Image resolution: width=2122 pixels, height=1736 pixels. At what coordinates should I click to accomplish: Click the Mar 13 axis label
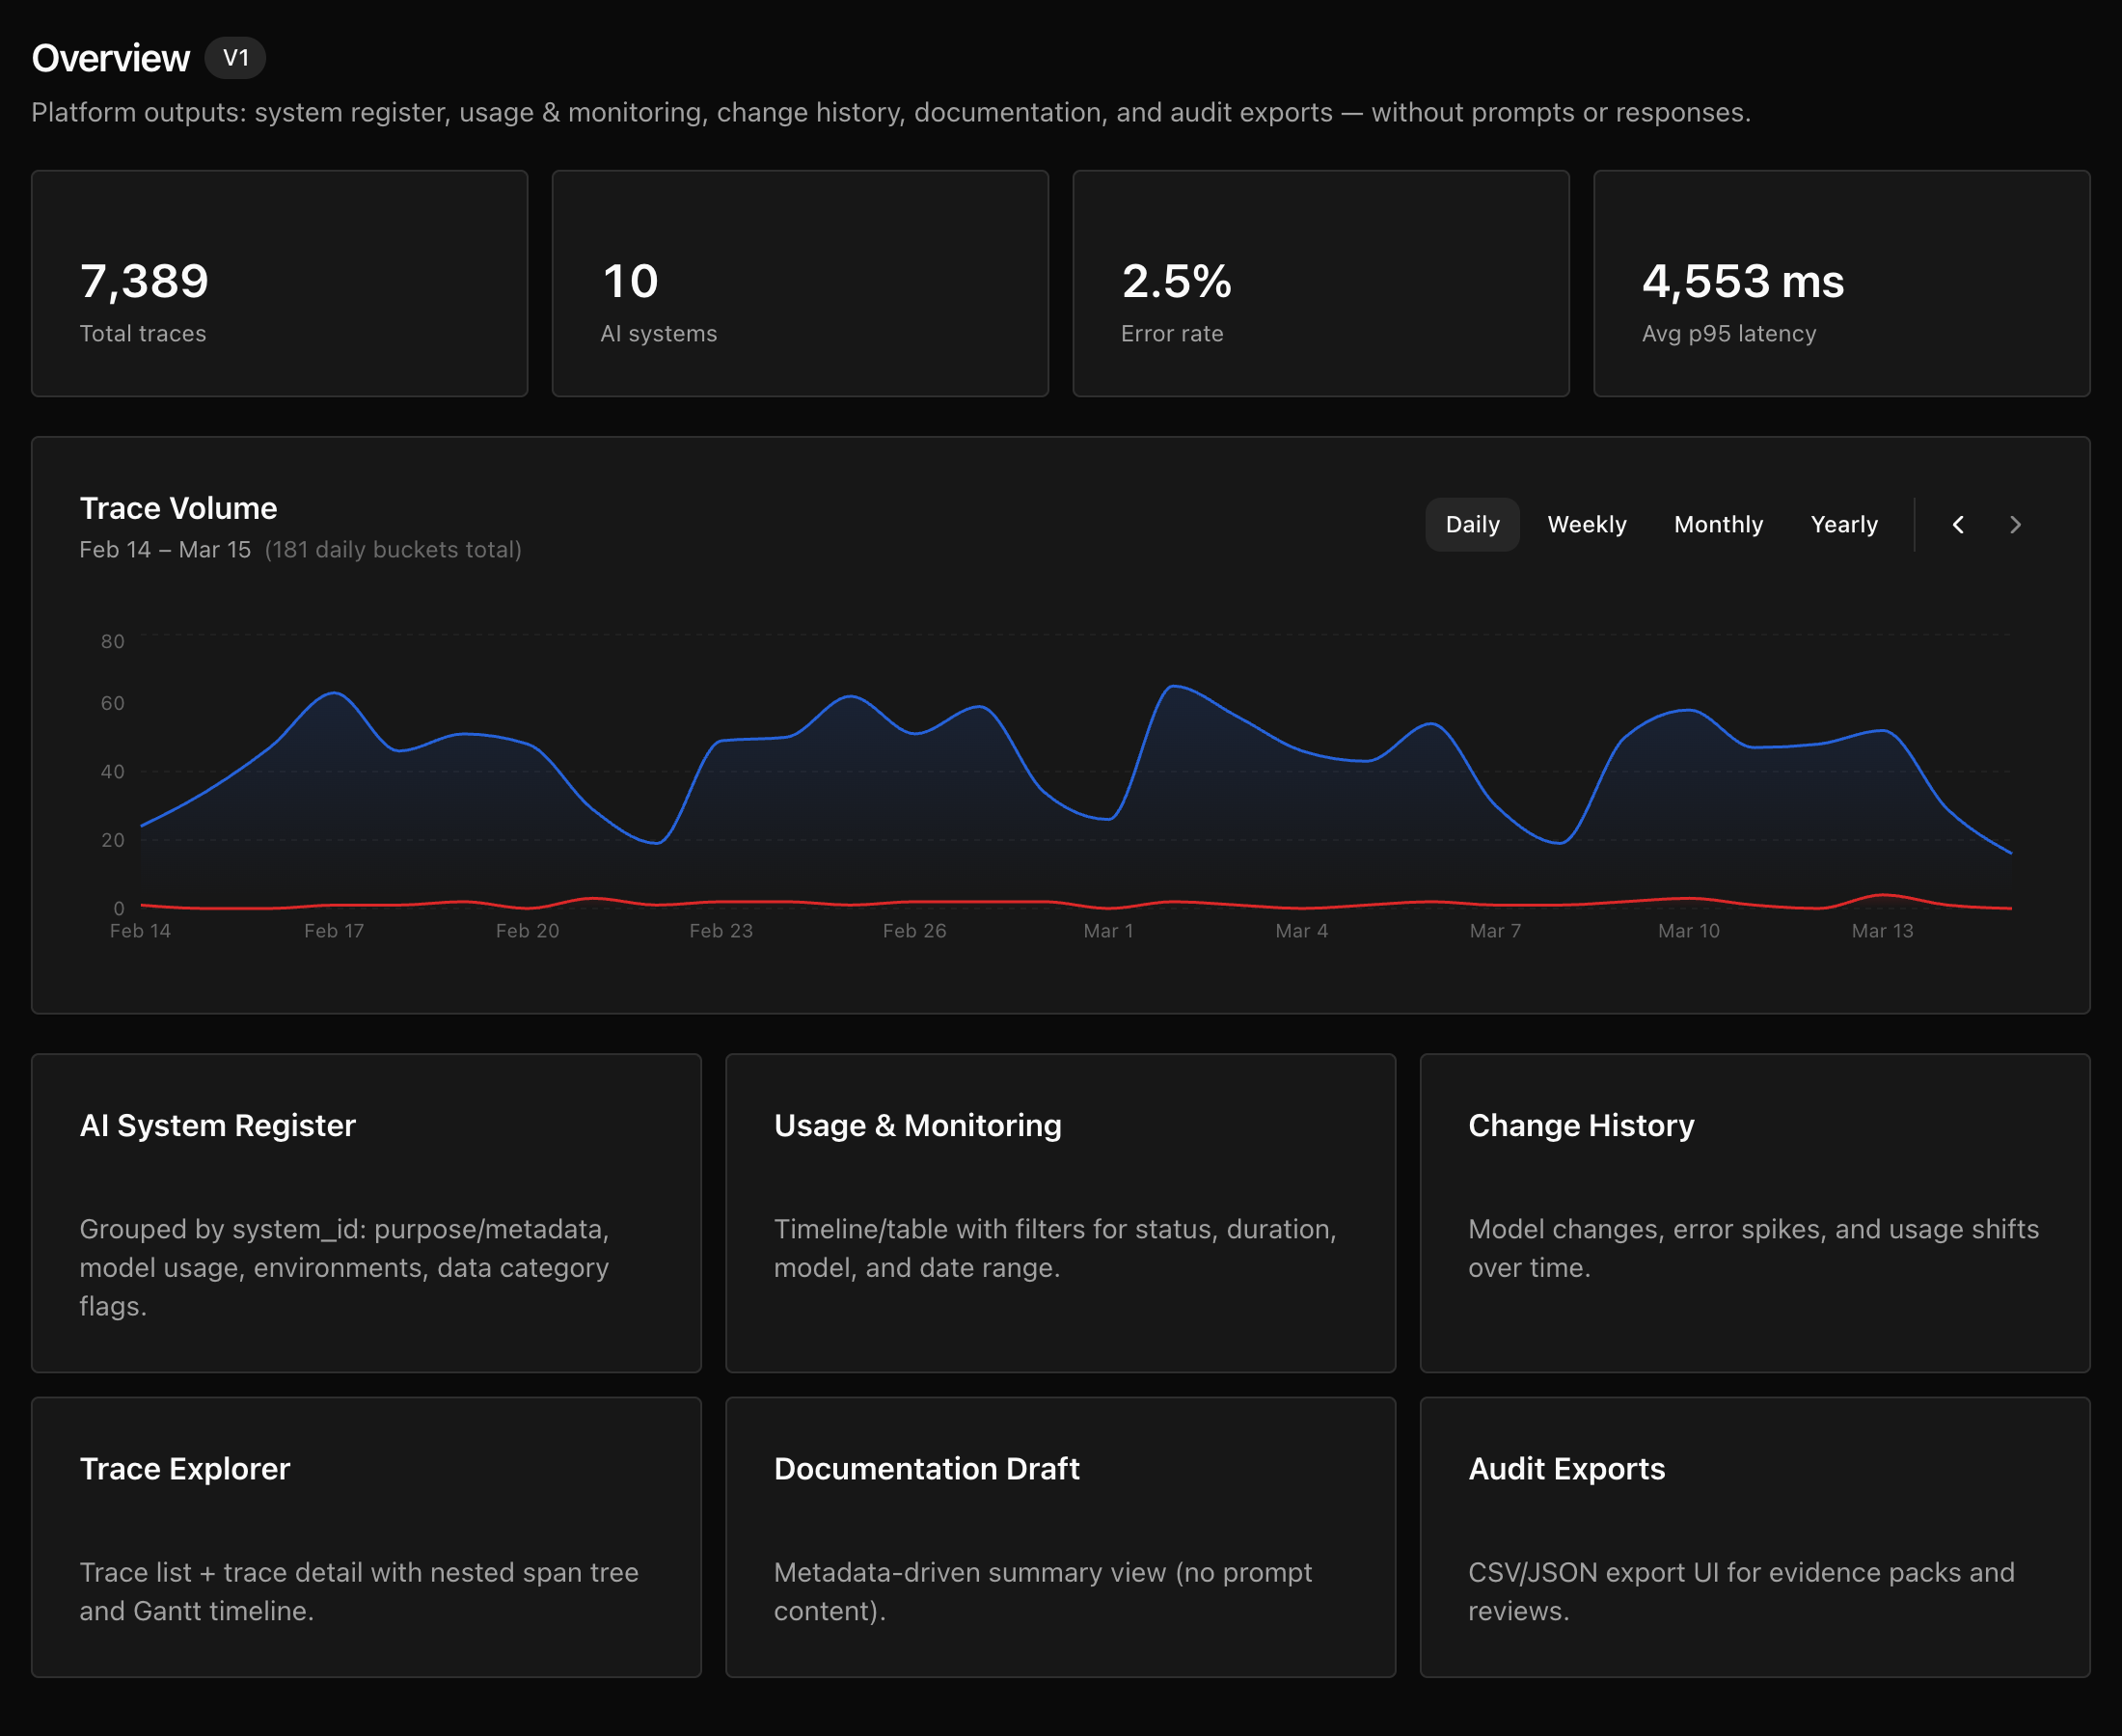pos(1882,931)
